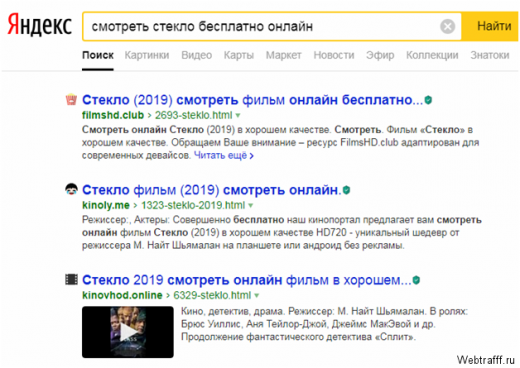This screenshot has height=368, width=520.
Task: Click the face favicon of the kinoly.me result
Action: [71, 189]
